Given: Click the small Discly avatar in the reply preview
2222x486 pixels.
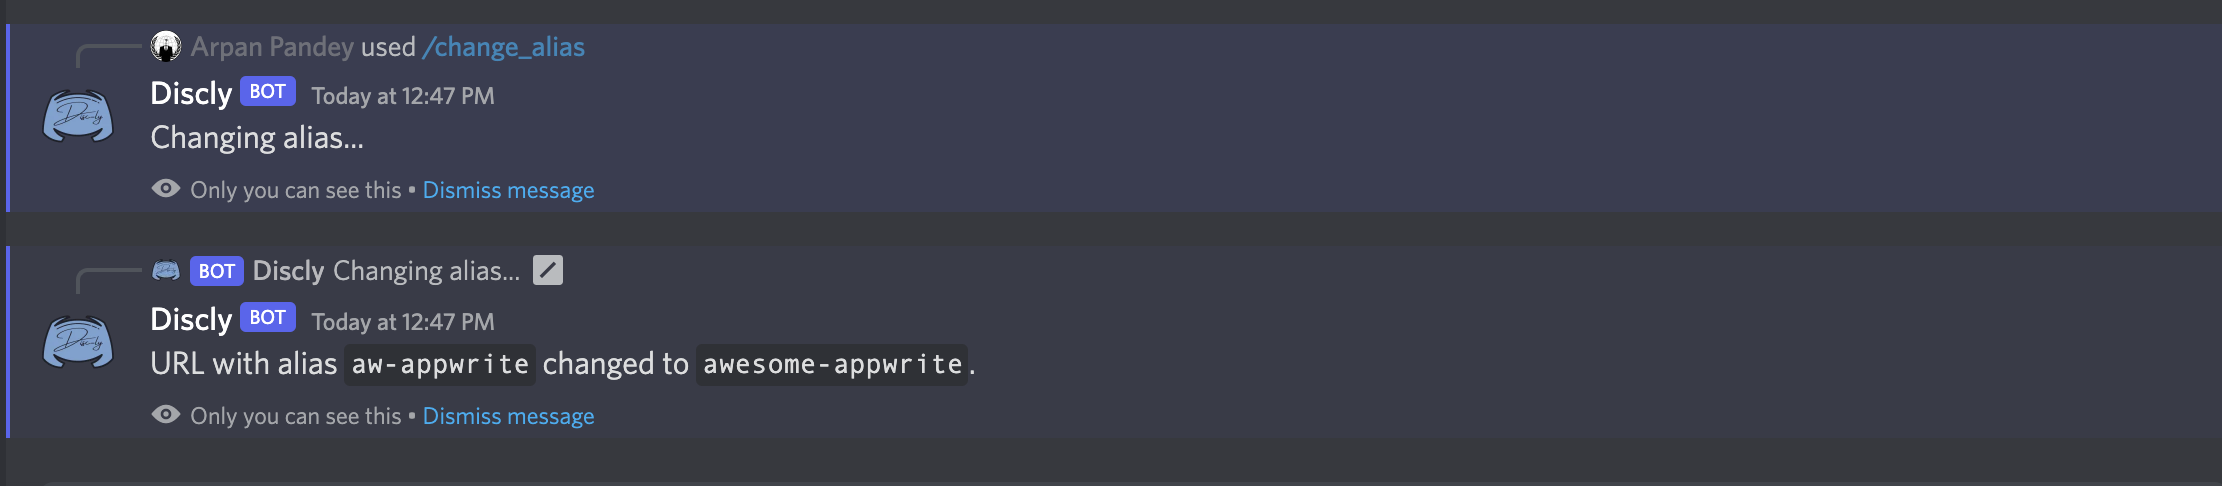Looking at the screenshot, I should [166, 270].
